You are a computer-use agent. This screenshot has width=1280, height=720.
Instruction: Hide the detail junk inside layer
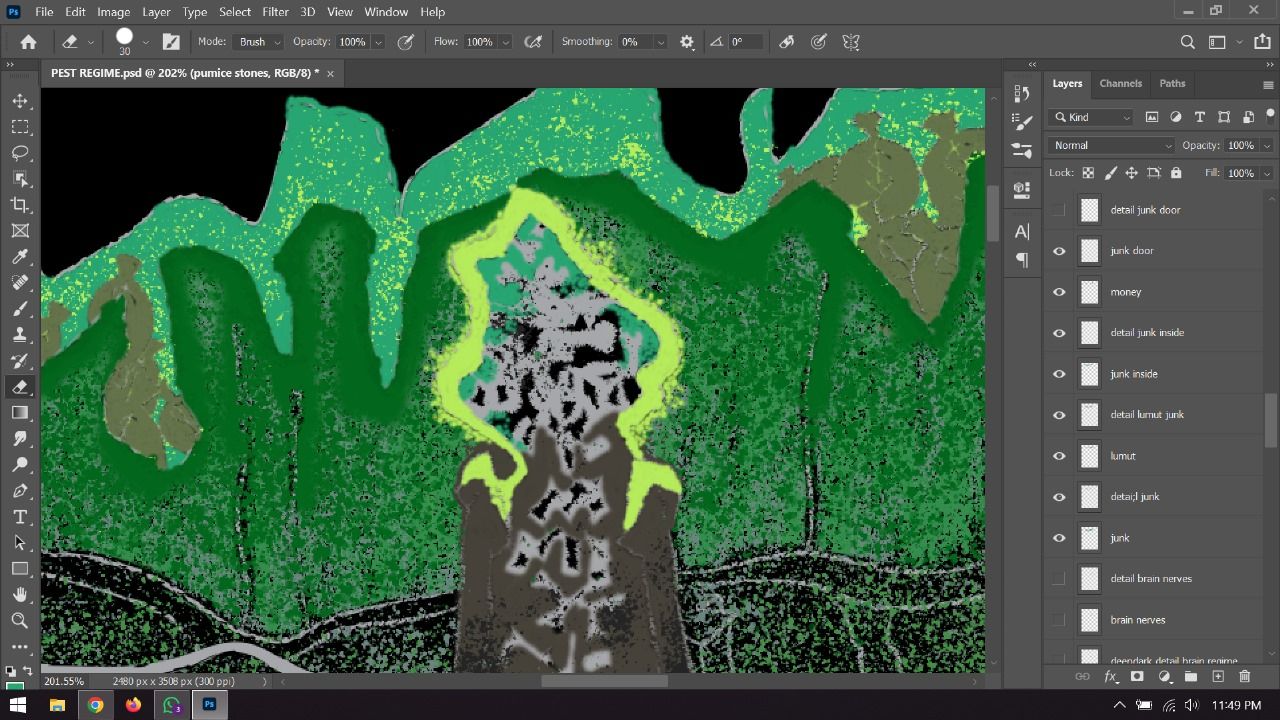click(x=1059, y=333)
